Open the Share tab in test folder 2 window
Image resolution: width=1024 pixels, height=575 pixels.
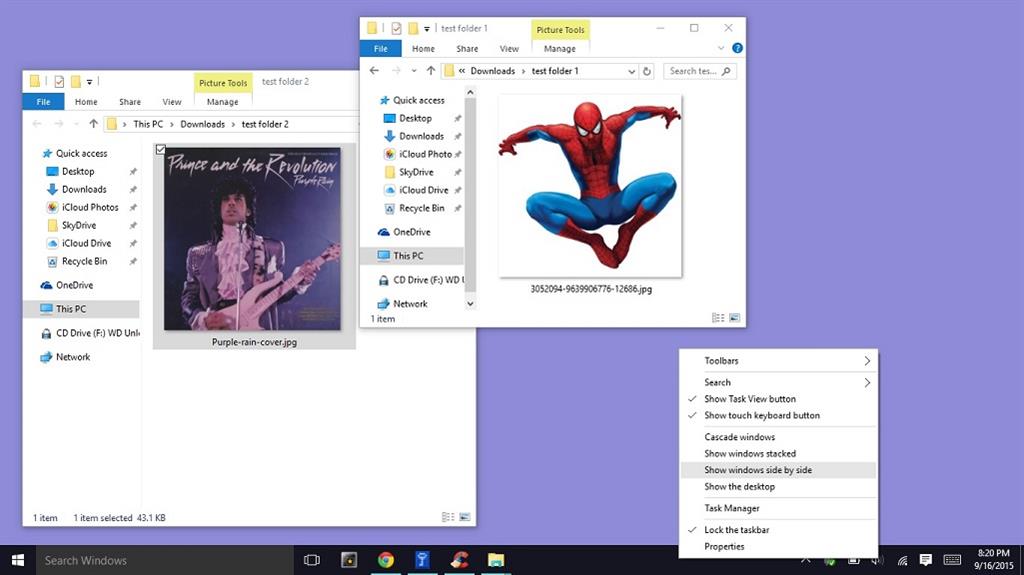tap(130, 102)
